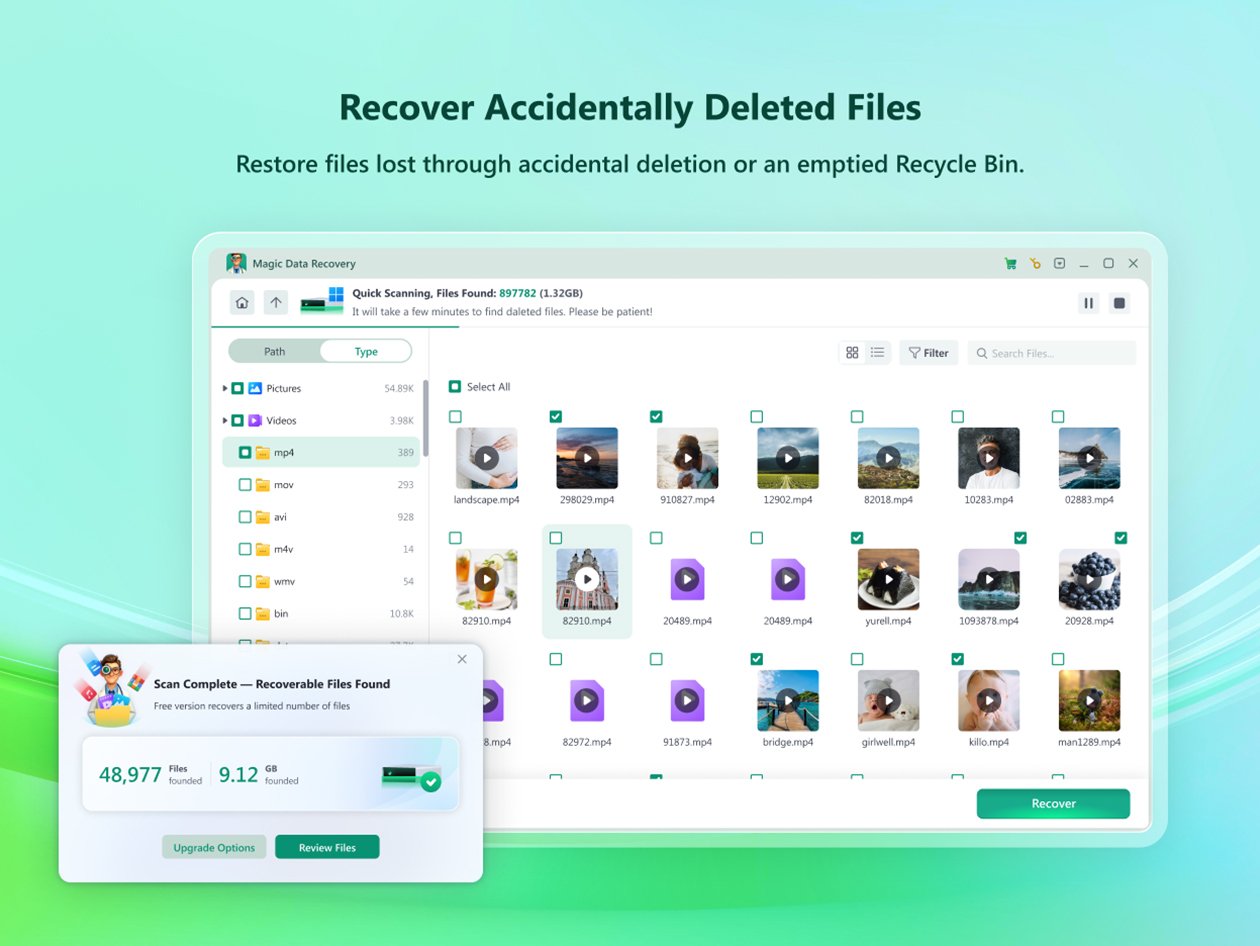Check the 82018.mp4 checkbox
Screen dimensions: 1260x946
tap(857, 416)
